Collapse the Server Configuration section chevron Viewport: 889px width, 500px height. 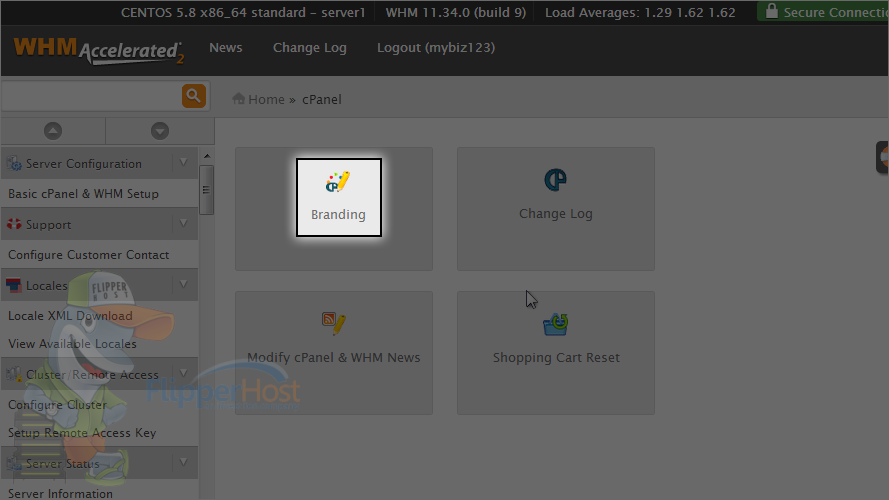coord(184,163)
